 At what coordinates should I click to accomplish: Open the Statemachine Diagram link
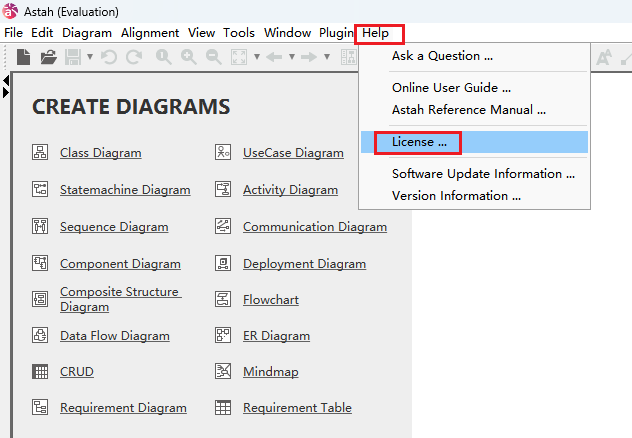[125, 189]
